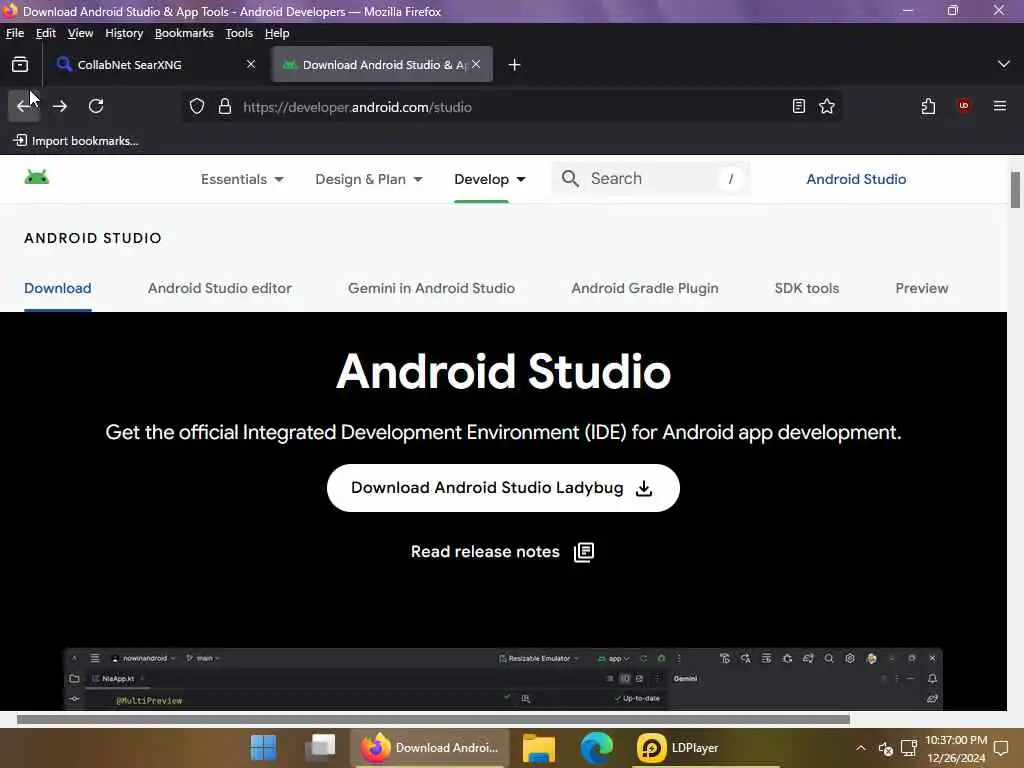Click the IDE preview screenshot image
Screen dimensions: 1024x768
503,679
